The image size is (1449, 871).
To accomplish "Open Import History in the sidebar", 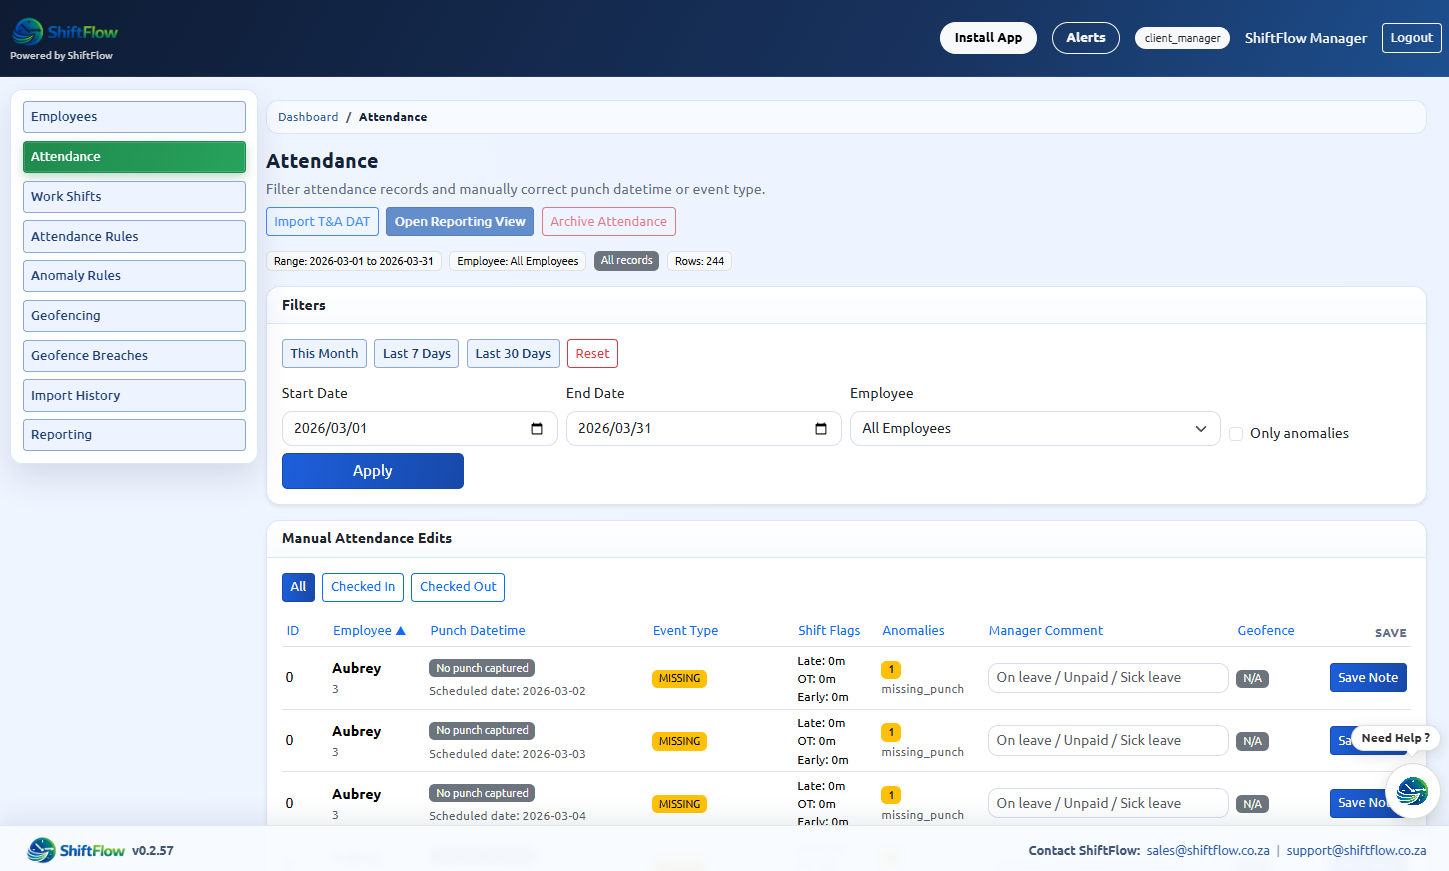I will 134,396.
